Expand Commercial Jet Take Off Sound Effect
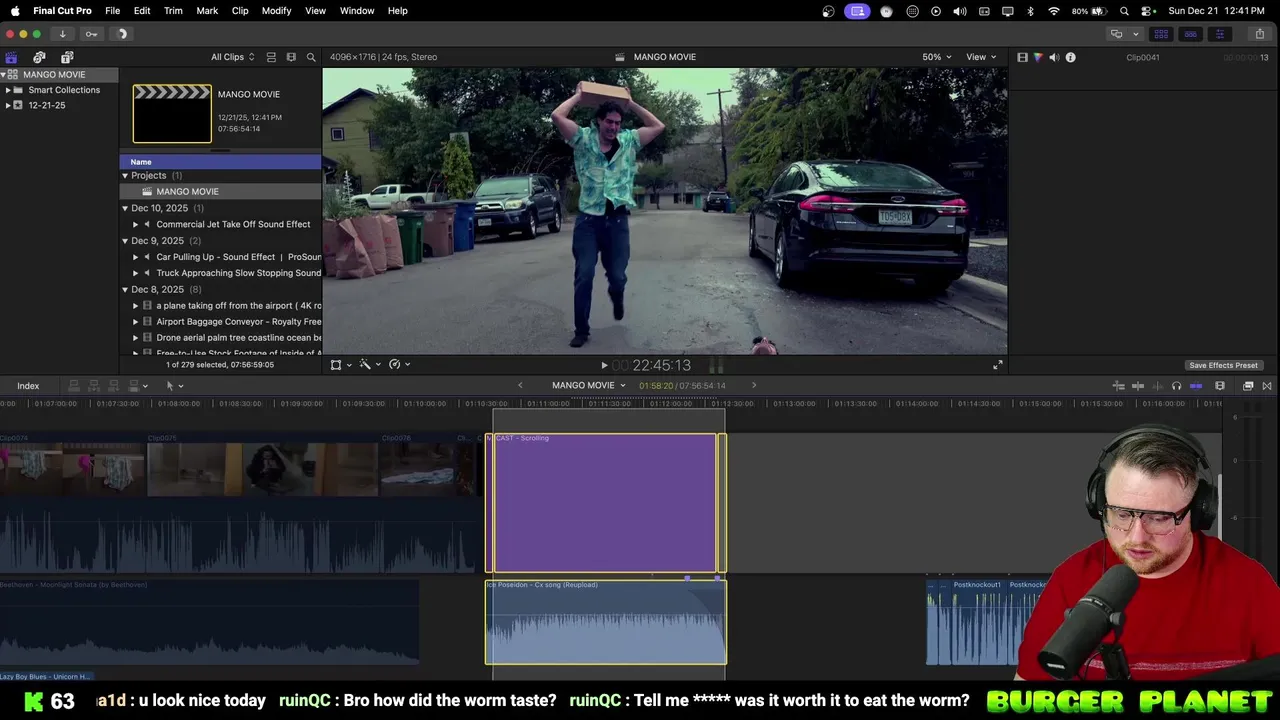1280x720 pixels. pos(136,225)
